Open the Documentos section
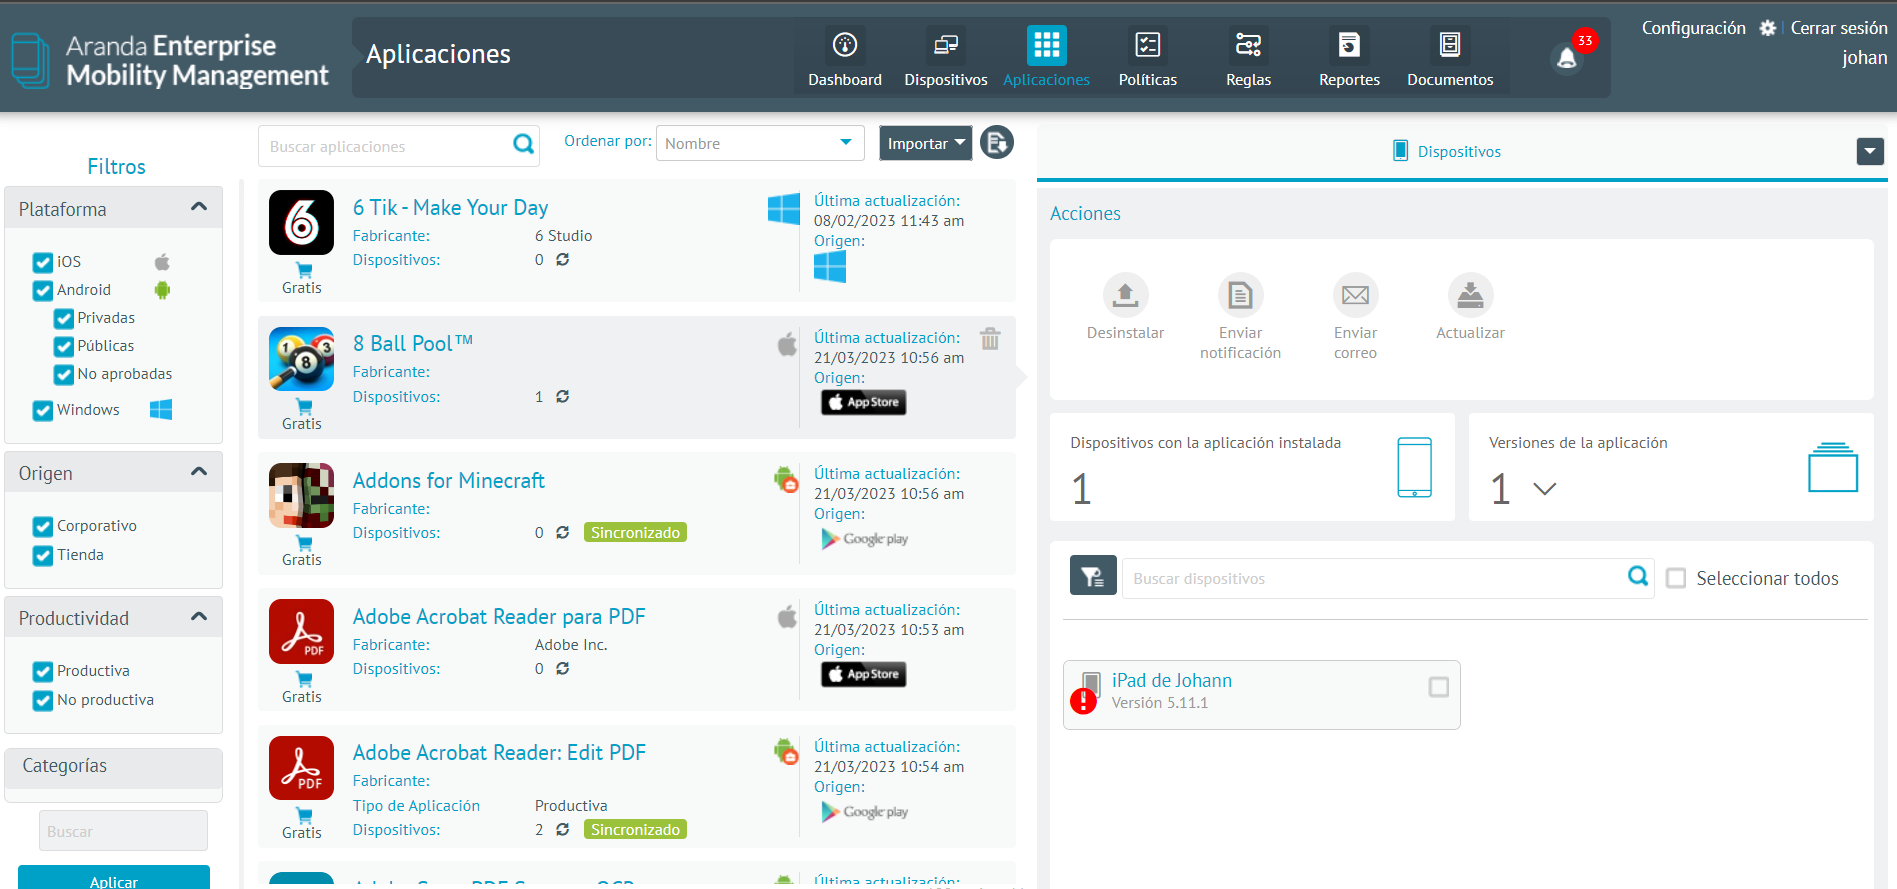 click(1450, 58)
